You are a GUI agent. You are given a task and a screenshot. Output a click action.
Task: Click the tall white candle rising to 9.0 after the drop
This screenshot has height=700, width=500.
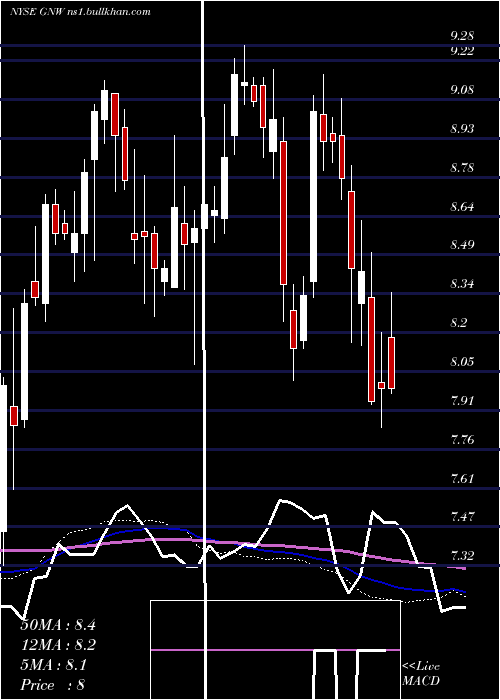click(314, 196)
